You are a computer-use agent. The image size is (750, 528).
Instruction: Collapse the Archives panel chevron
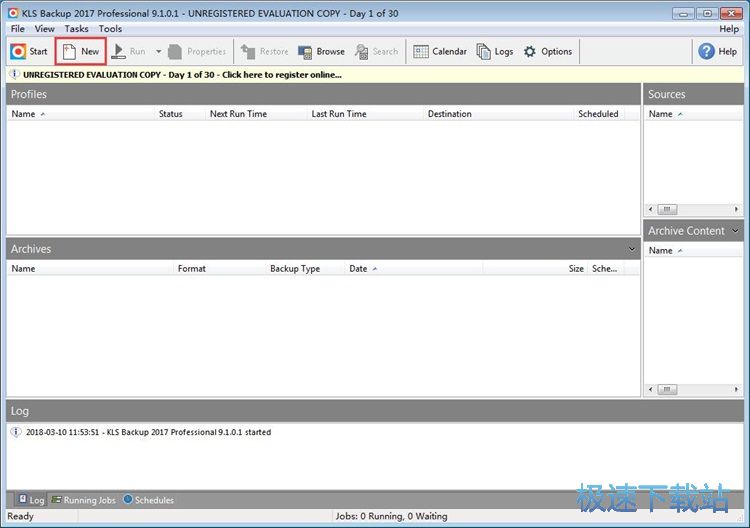point(631,248)
